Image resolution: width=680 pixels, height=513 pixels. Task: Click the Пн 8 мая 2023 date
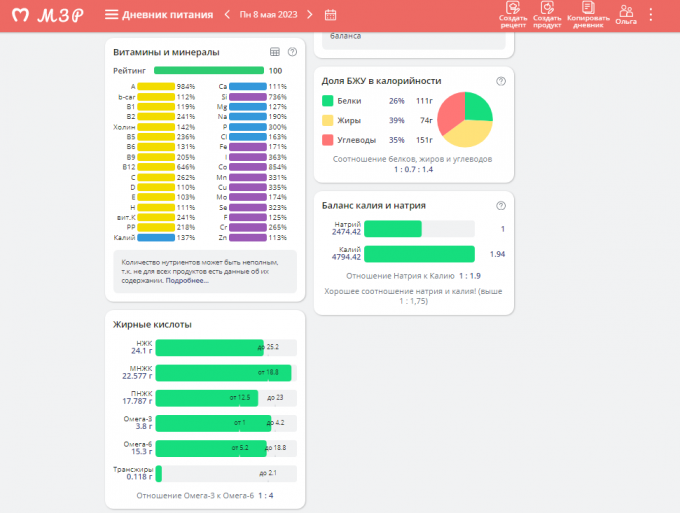[x=269, y=15]
